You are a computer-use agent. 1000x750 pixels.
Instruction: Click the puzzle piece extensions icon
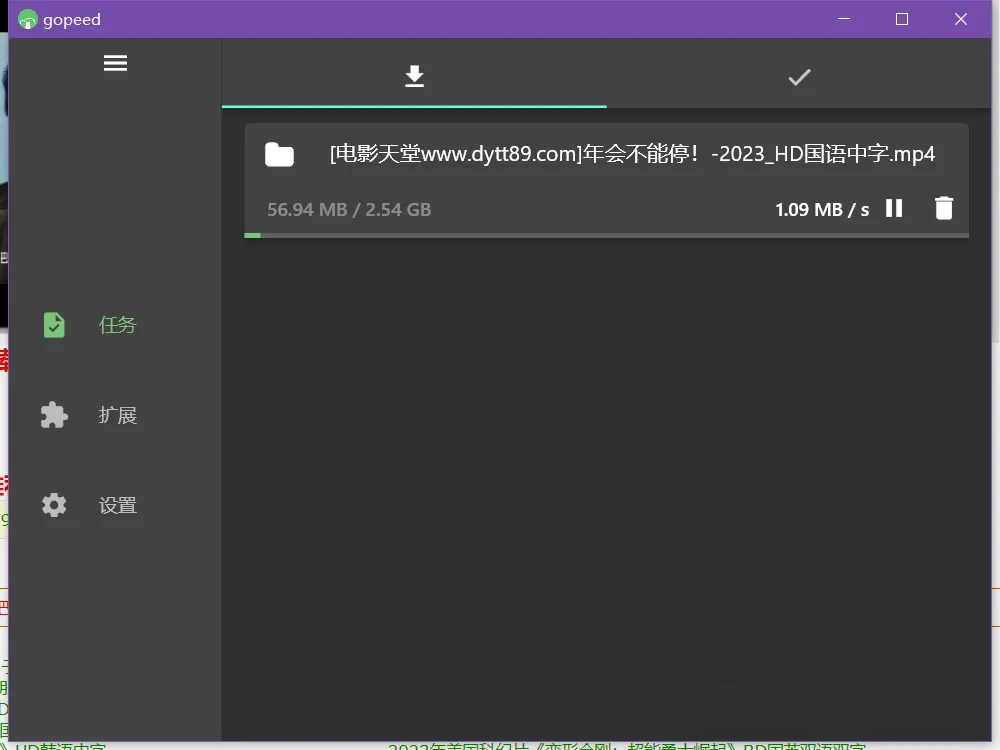coord(54,415)
